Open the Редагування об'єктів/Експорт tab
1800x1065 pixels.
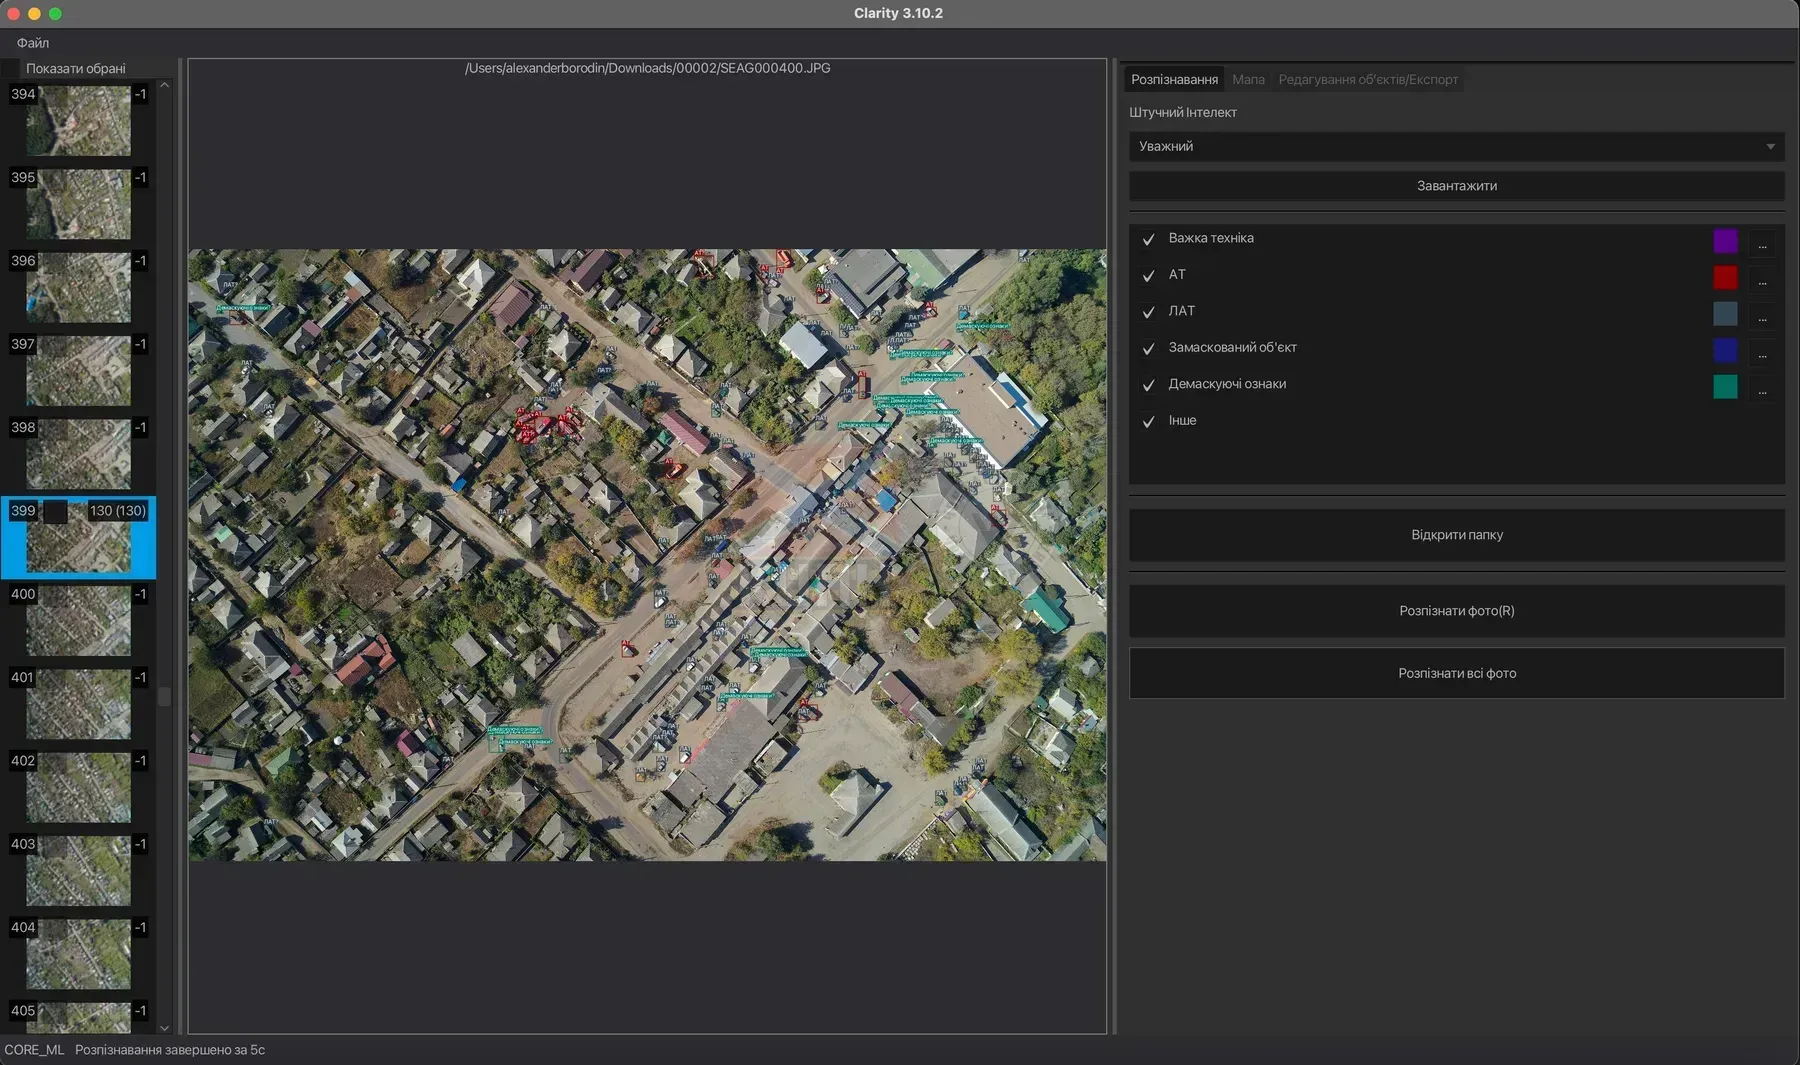tap(1368, 79)
